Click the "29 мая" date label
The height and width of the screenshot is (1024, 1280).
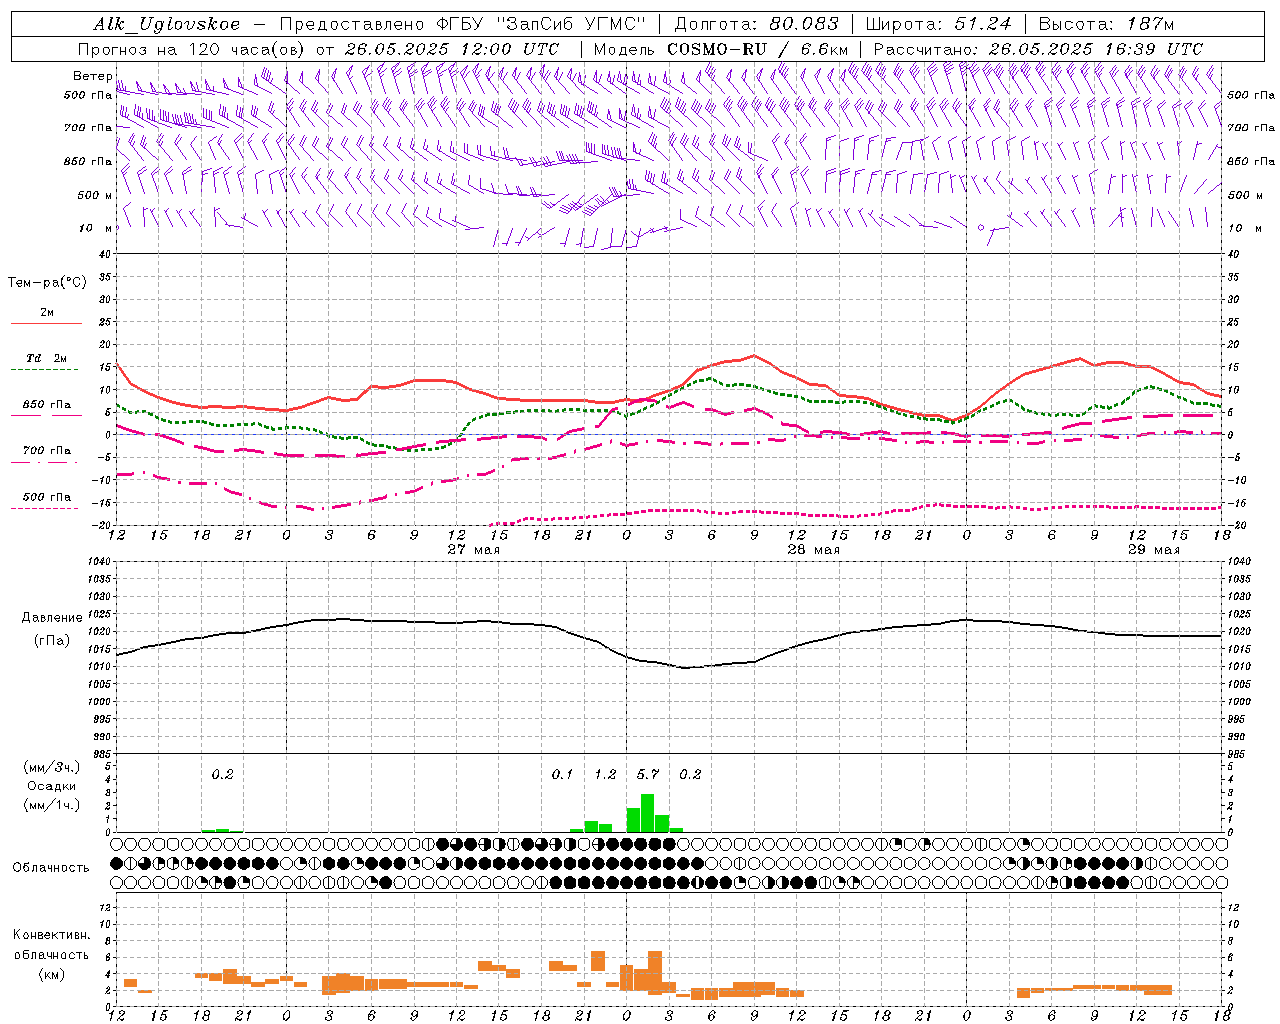point(1154,550)
